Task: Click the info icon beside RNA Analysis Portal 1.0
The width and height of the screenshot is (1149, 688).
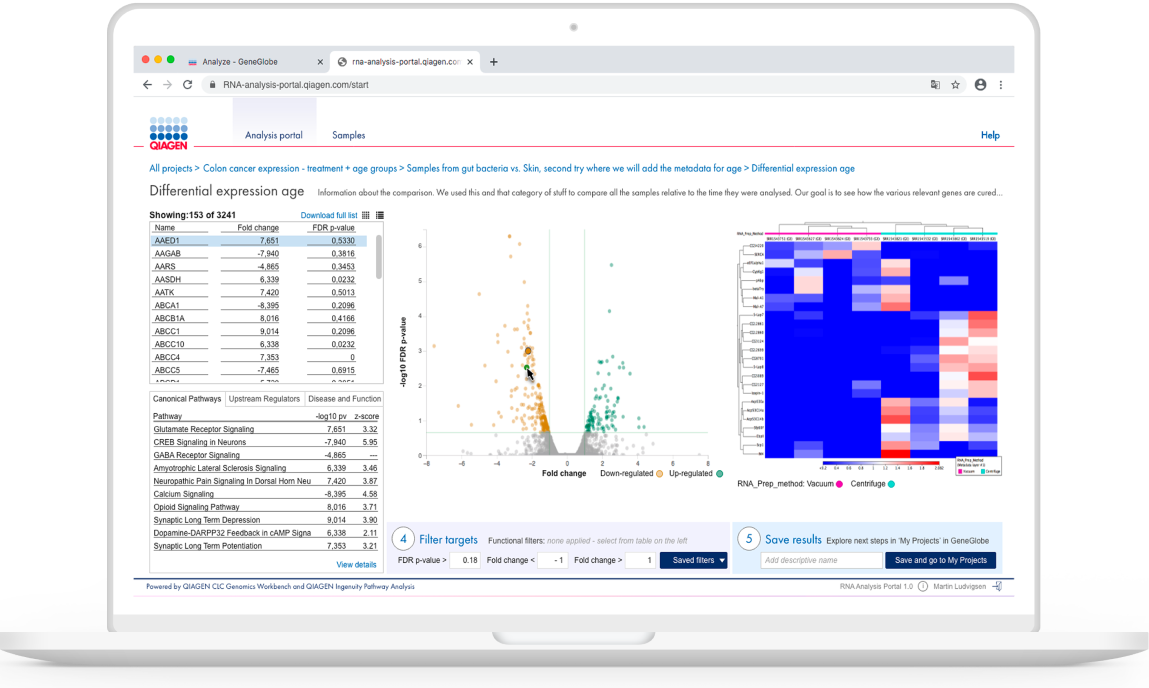Action: click(x=922, y=587)
